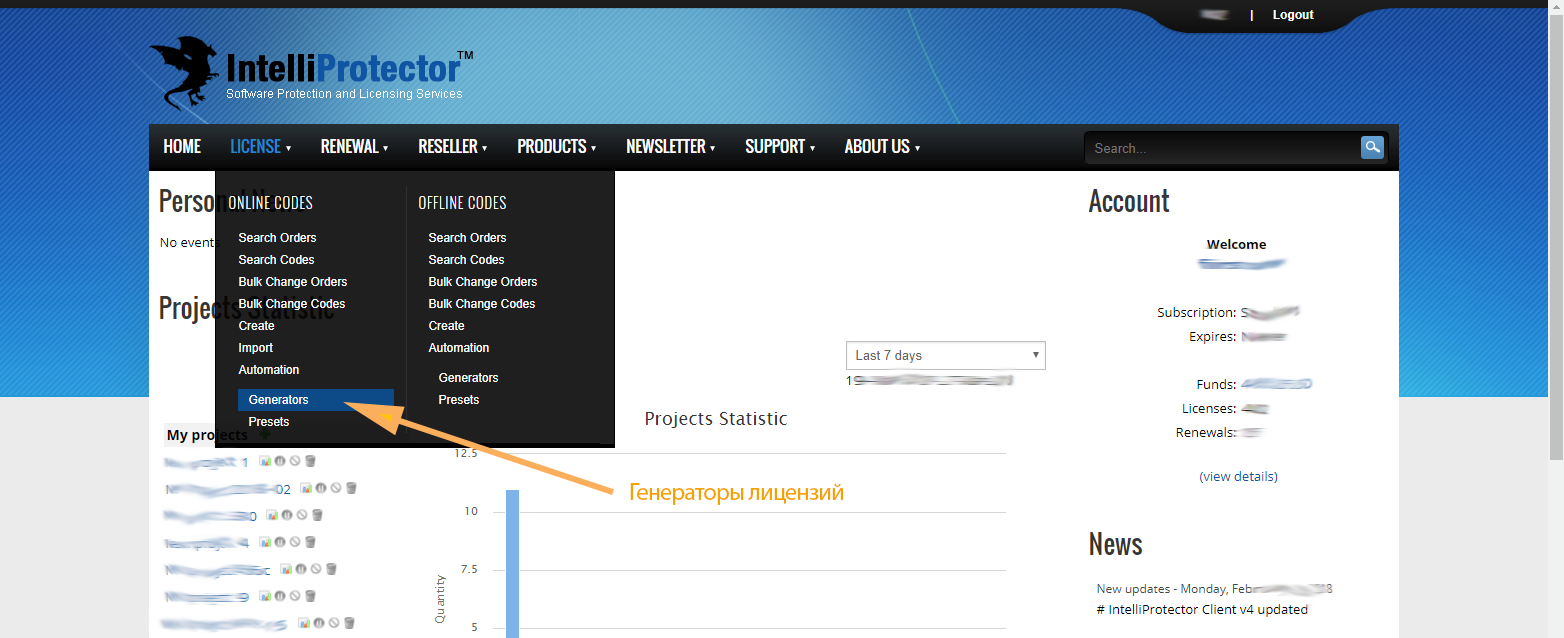Open the SUPPORT dropdown
The height and width of the screenshot is (638, 1564).
[780, 147]
